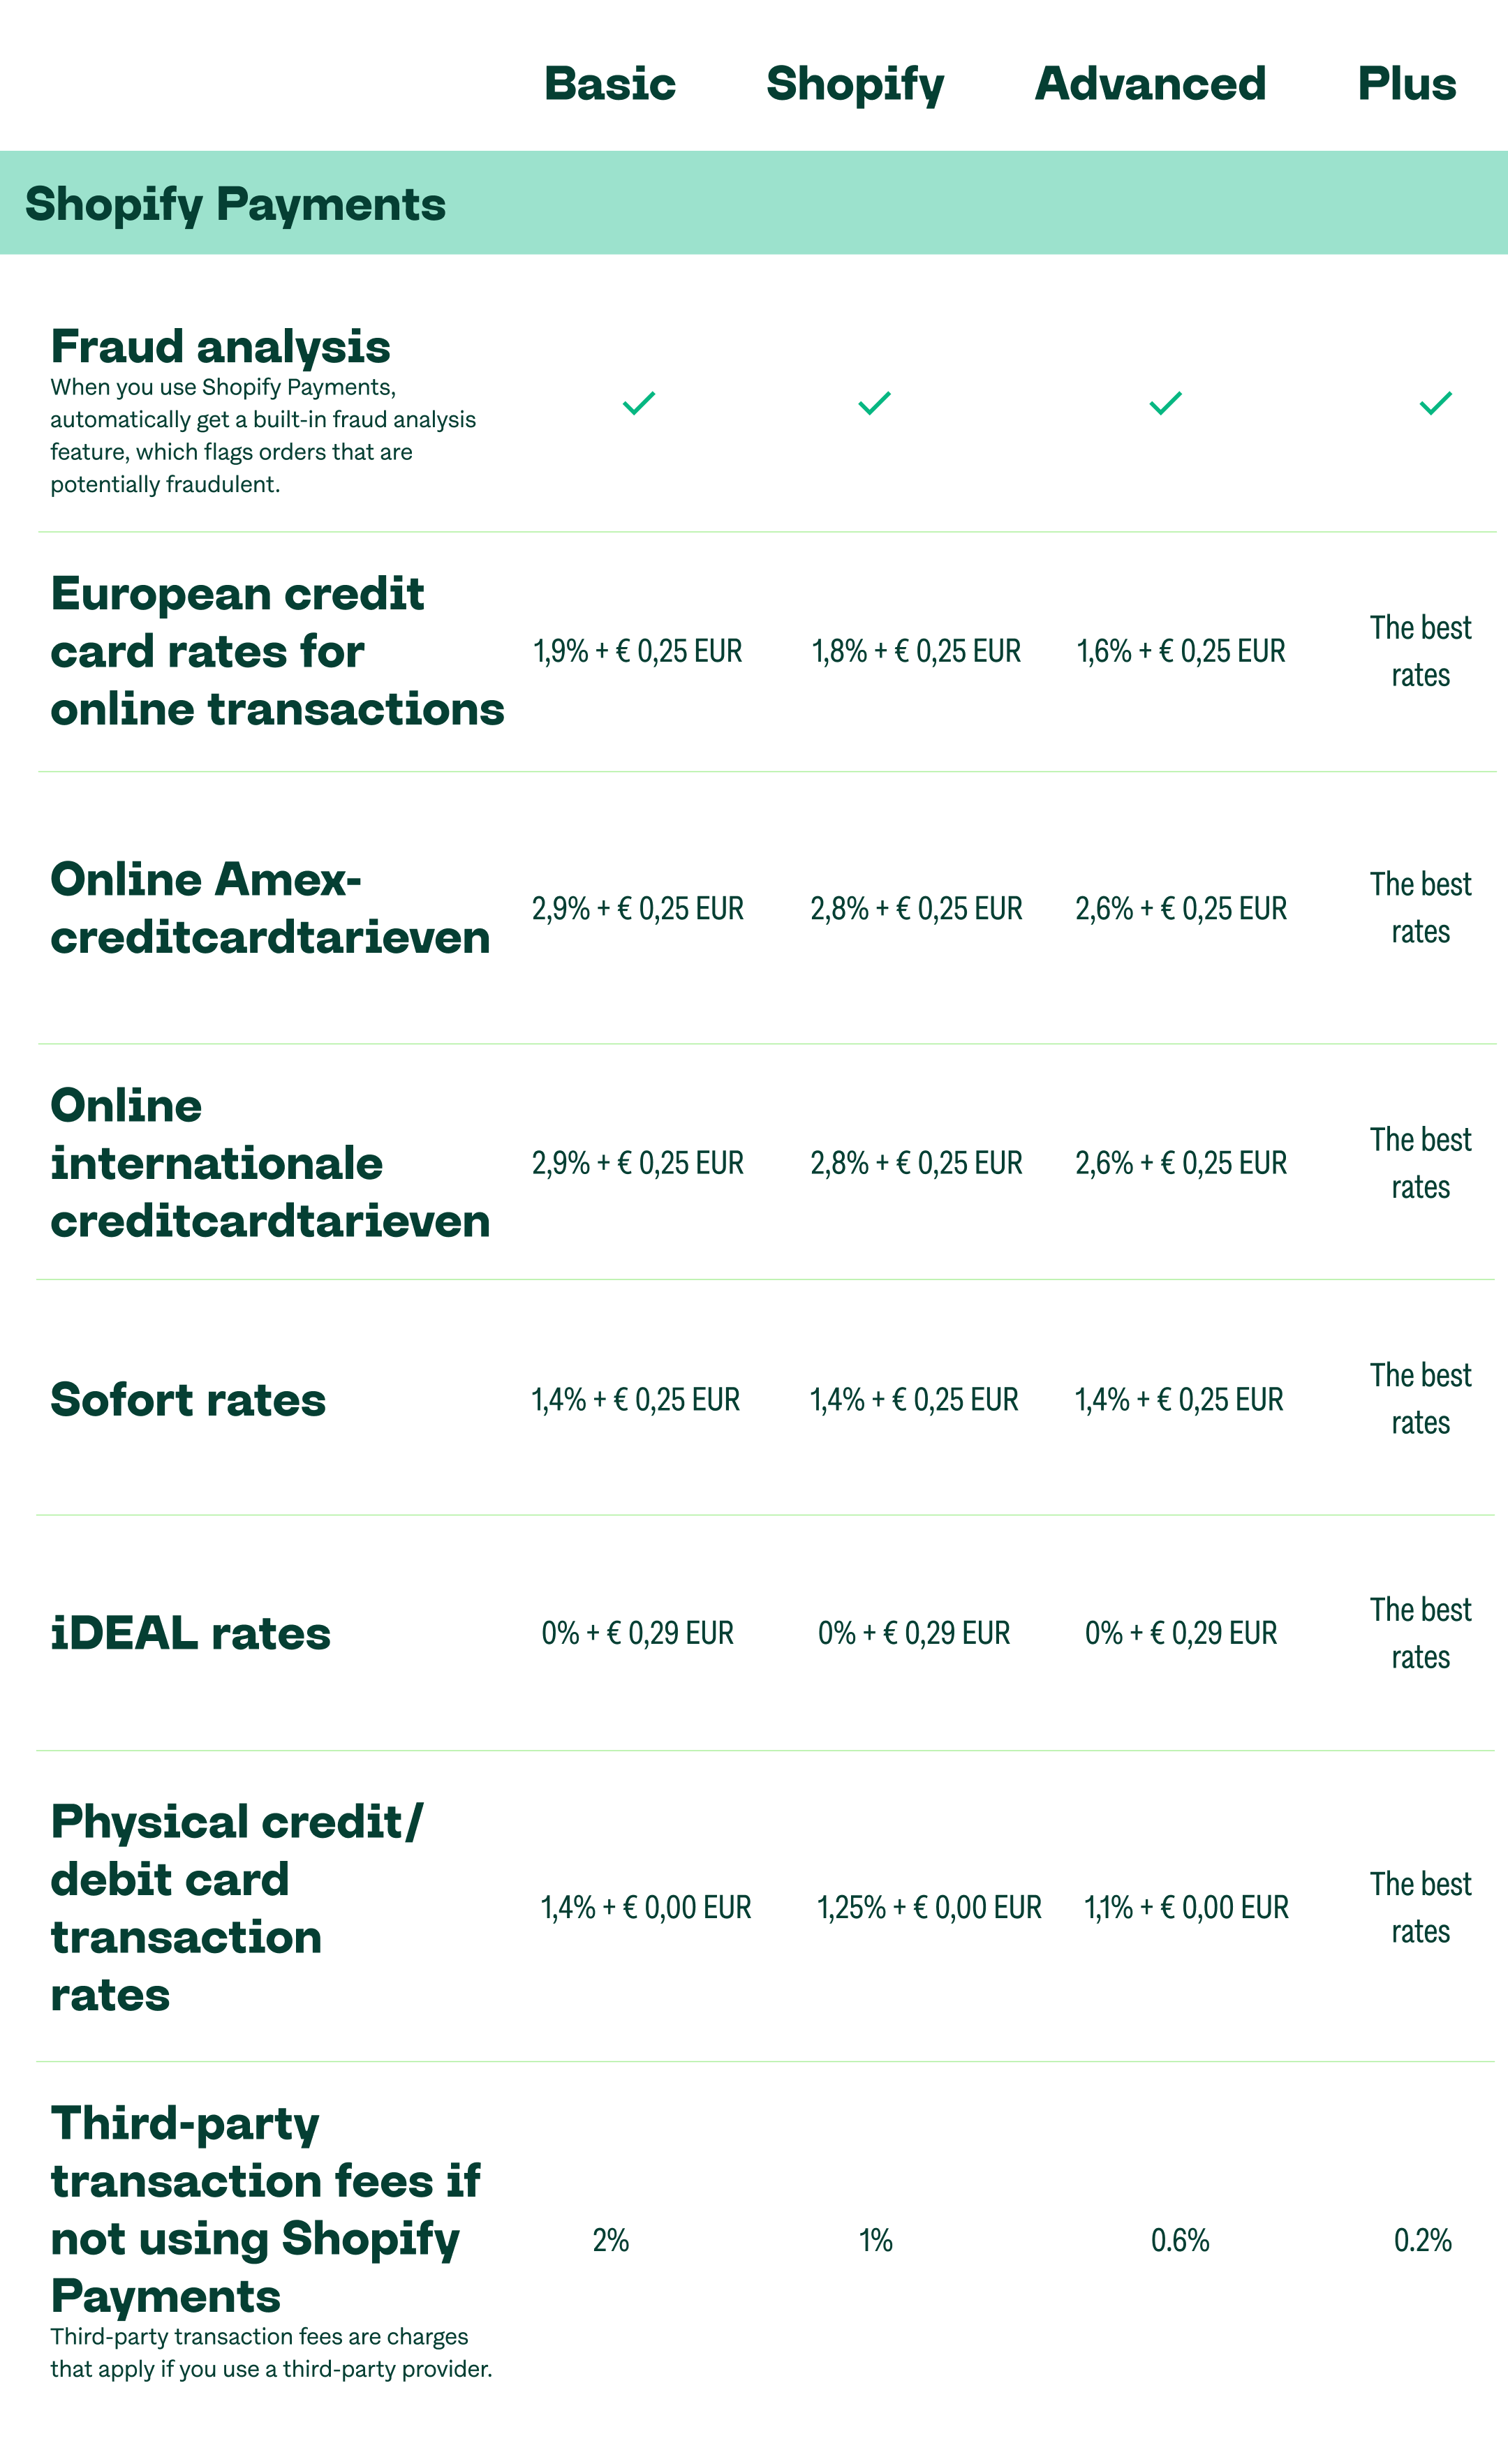Click the Plus plan 0.2% third-party fee
Screen dimensions: 1508x2464
(x=1423, y=2240)
